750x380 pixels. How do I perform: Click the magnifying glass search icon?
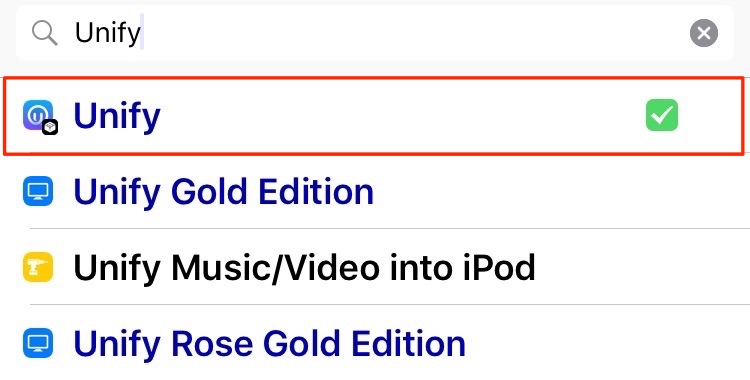[x=44, y=34]
